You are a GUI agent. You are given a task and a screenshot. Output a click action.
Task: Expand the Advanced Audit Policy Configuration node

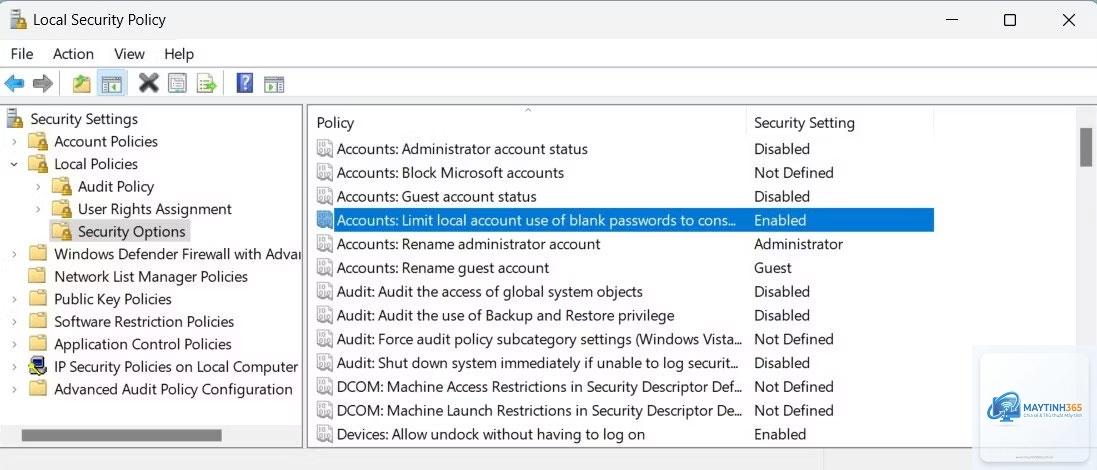14,390
